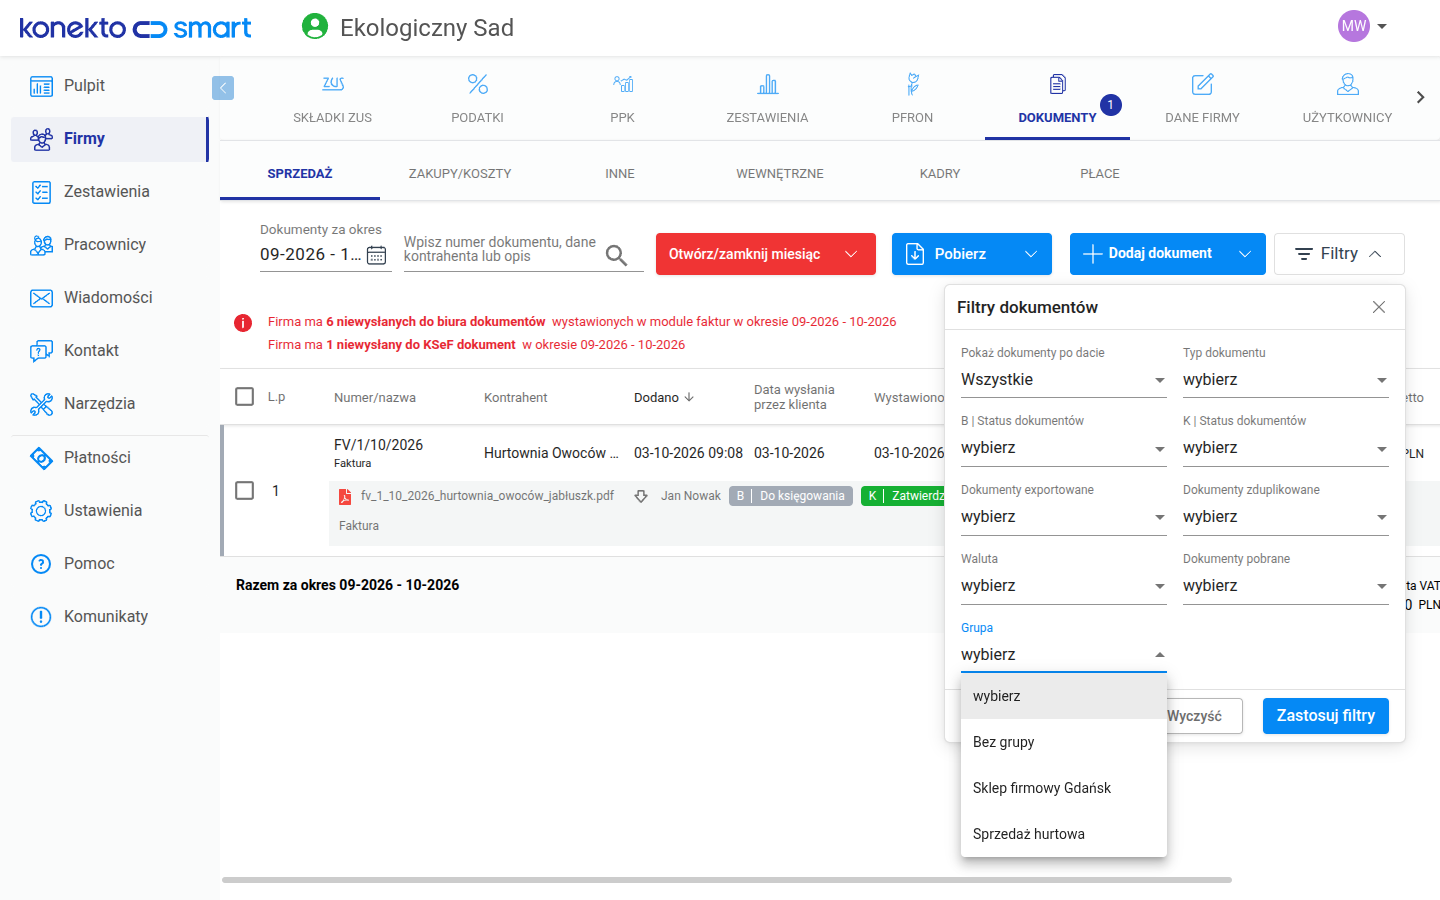Choose Sklep firmowy Gdańsk group option
The width and height of the screenshot is (1440, 900).
(x=1064, y=788)
